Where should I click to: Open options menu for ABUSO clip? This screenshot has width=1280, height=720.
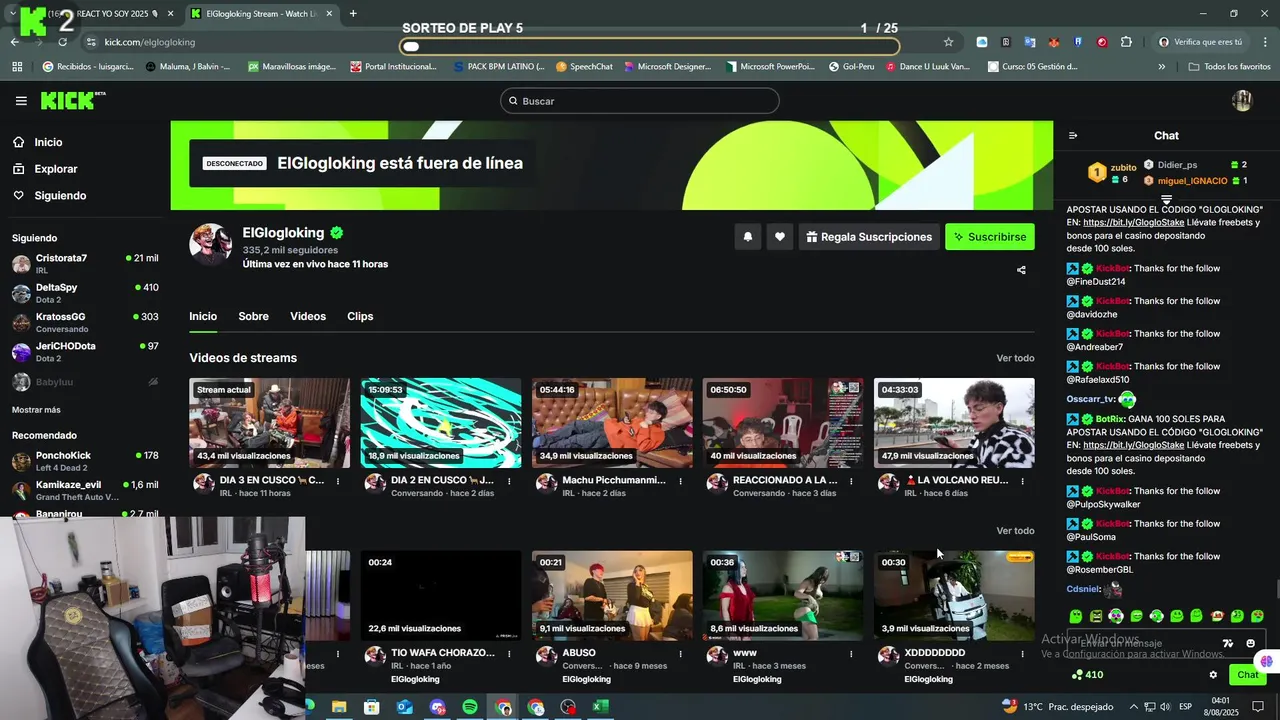pos(680,654)
